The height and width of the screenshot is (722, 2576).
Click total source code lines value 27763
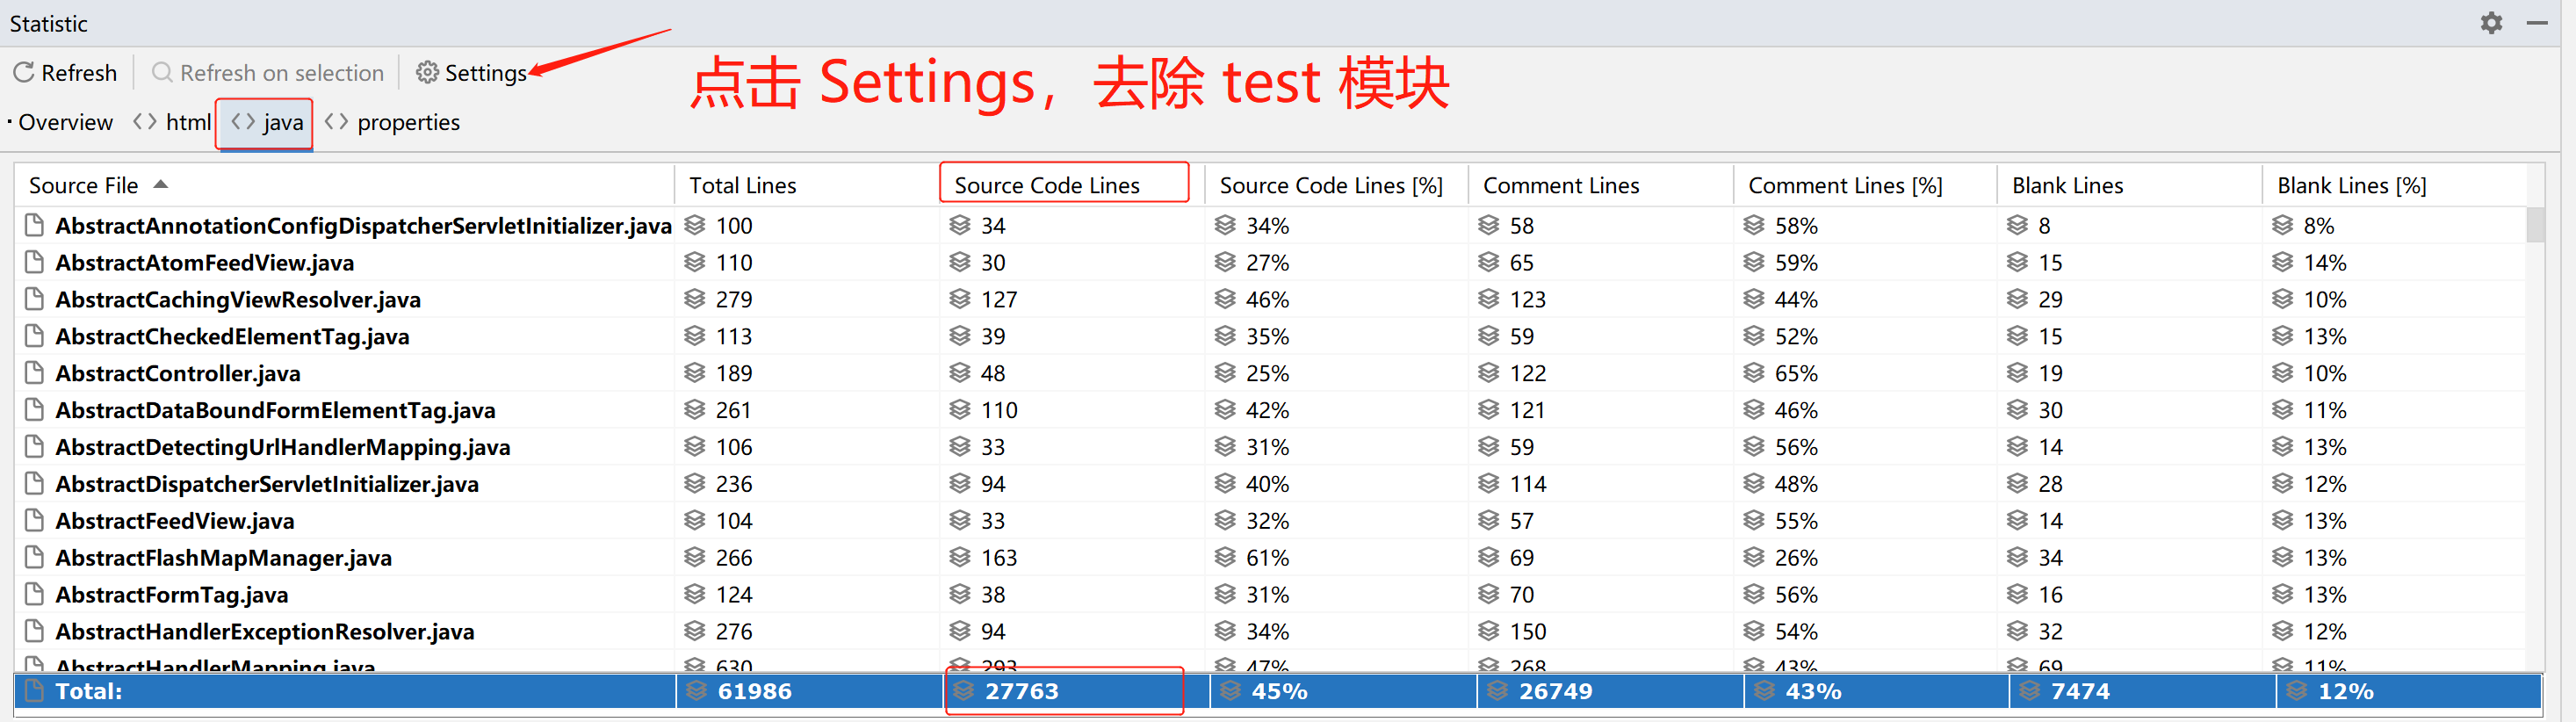tap(1022, 691)
